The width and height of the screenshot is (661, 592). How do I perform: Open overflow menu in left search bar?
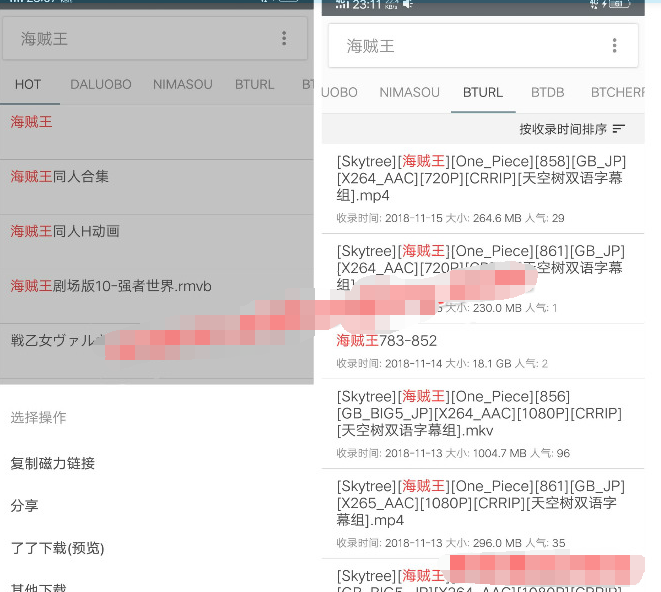[x=284, y=38]
